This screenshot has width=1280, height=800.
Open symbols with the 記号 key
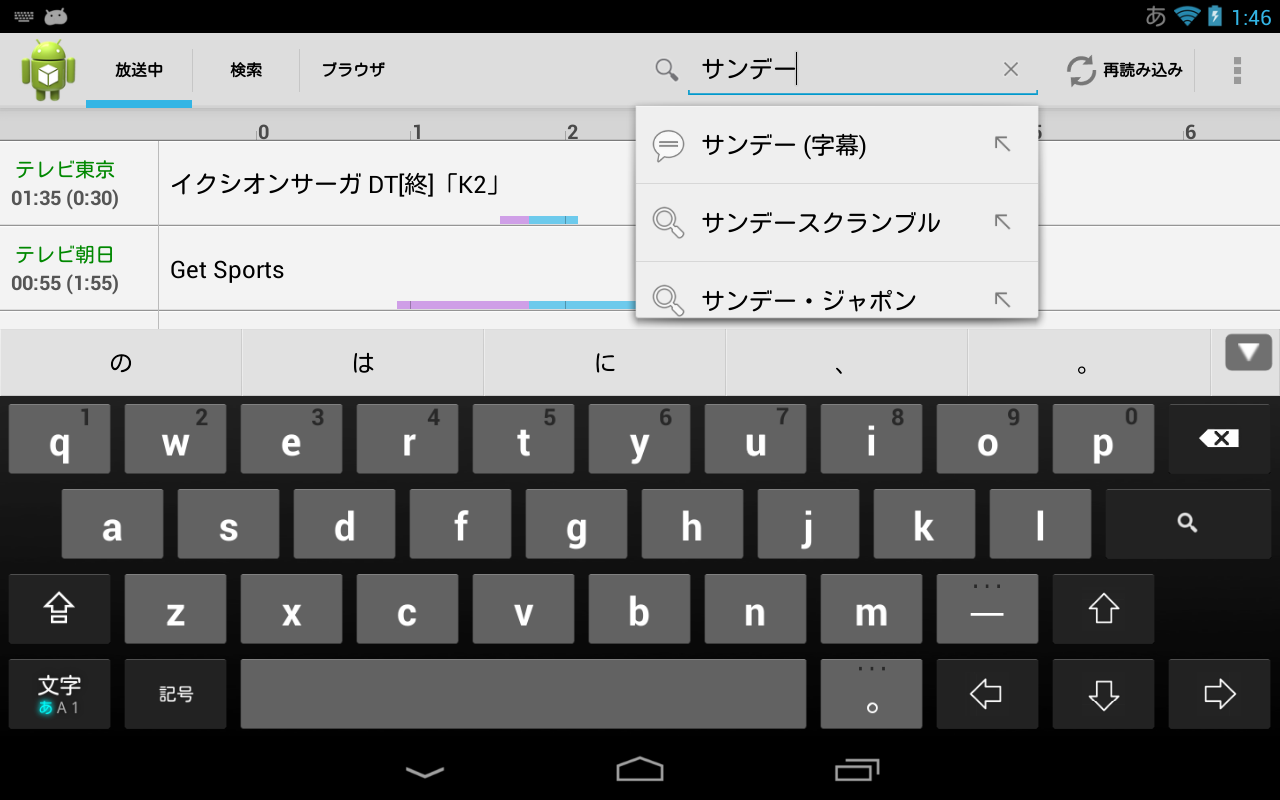(175, 694)
